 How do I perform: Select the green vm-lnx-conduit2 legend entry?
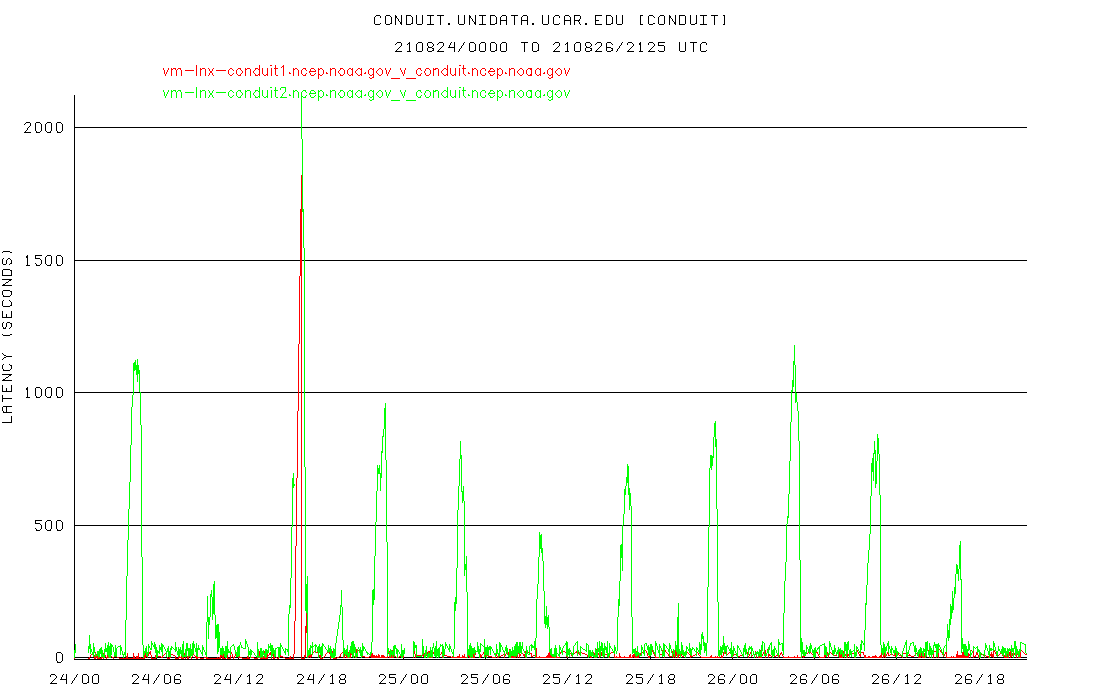pyautogui.click(x=366, y=93)
